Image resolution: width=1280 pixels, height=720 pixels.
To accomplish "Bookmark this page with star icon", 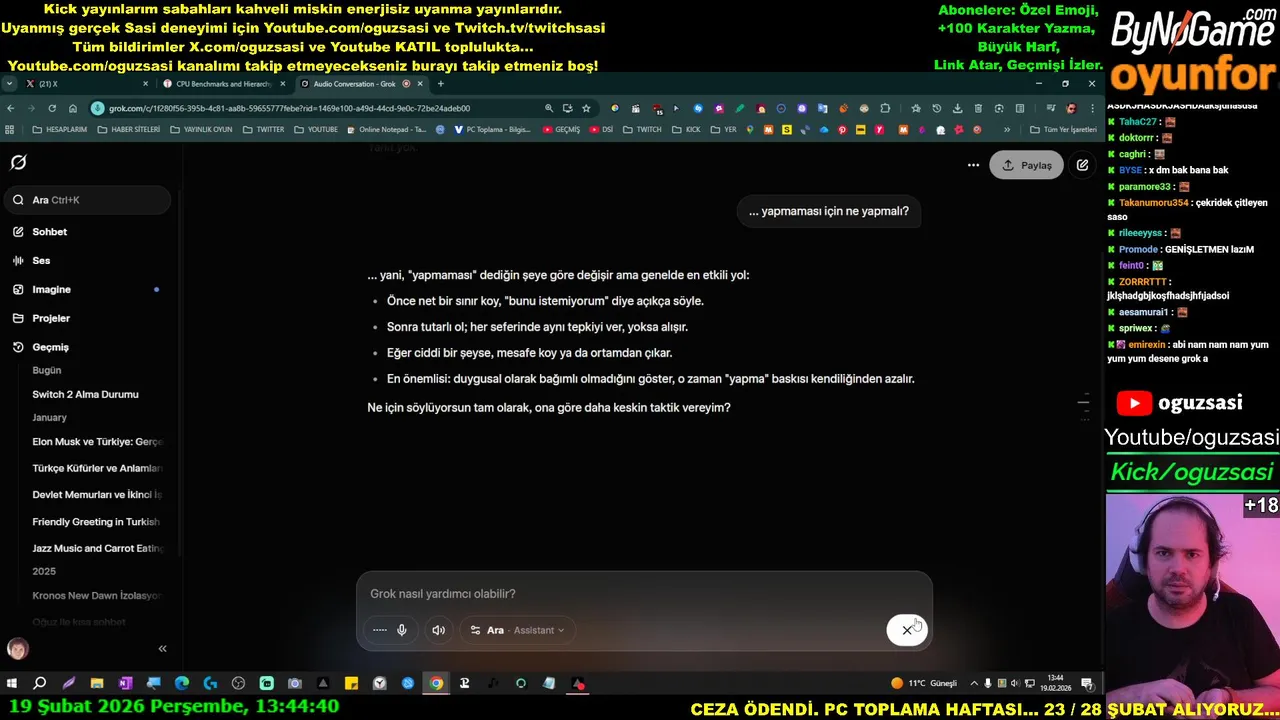I will [586, 108].
